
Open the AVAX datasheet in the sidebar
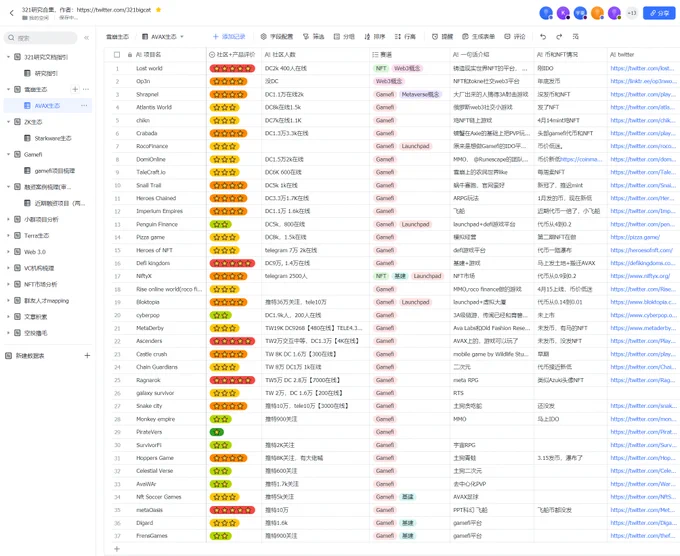point(47,106)
